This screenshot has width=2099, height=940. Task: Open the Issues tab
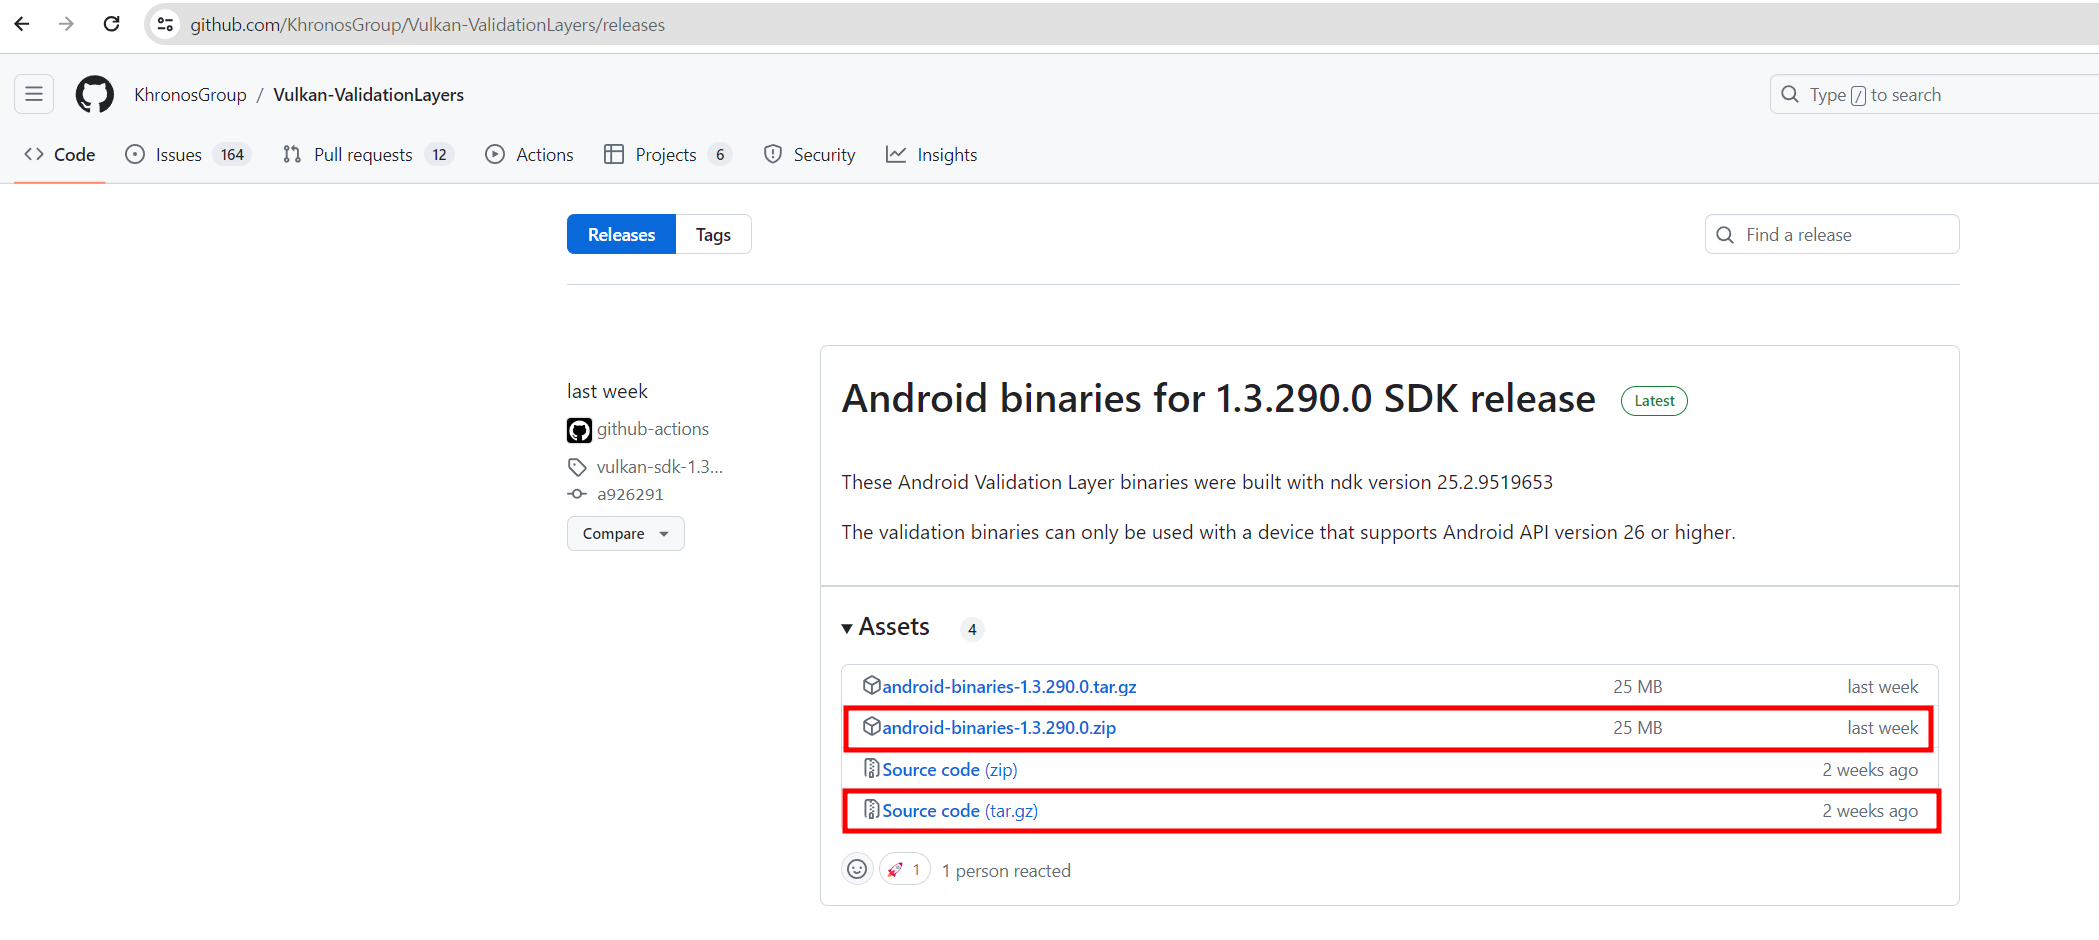[188, 155]
